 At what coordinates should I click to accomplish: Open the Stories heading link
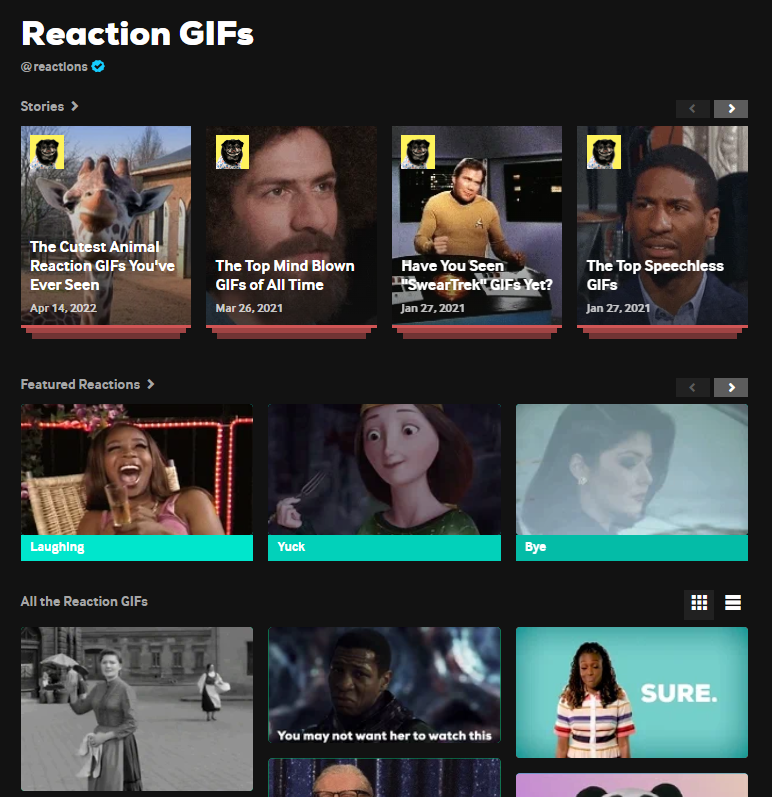42,106
